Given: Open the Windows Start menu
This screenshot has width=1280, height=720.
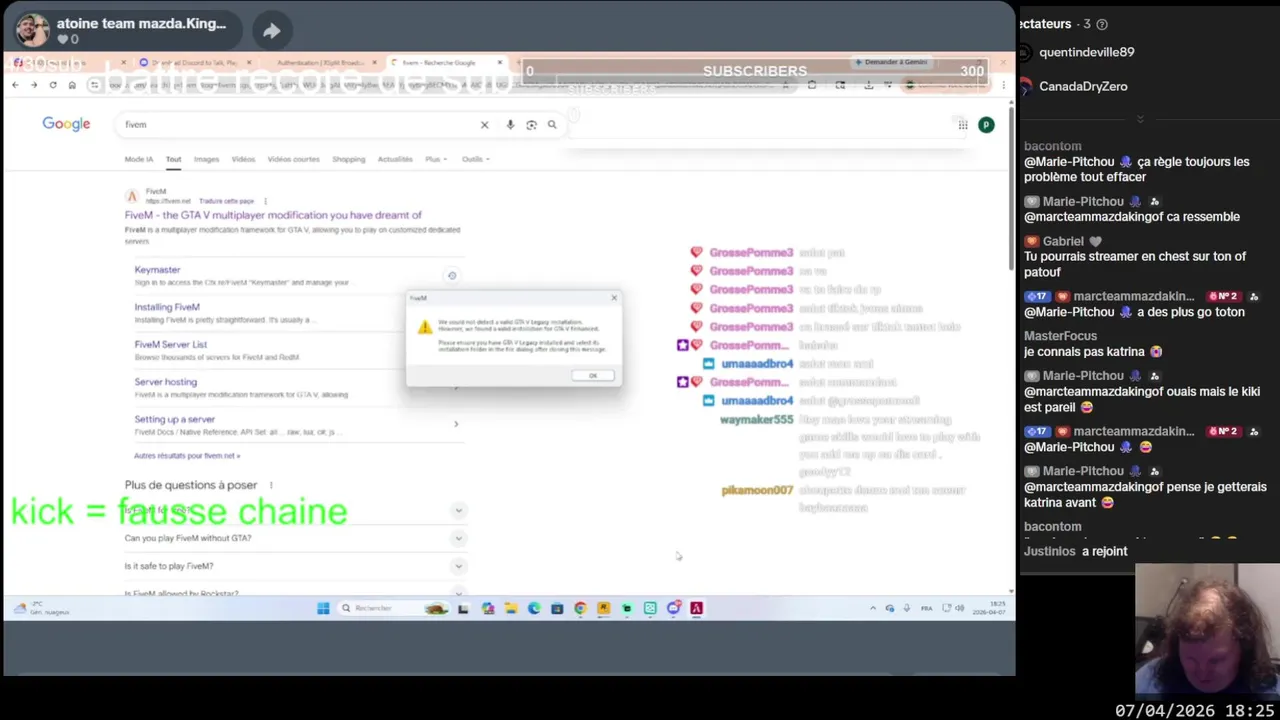Looking at the screenshot, I should click(323, 608).
